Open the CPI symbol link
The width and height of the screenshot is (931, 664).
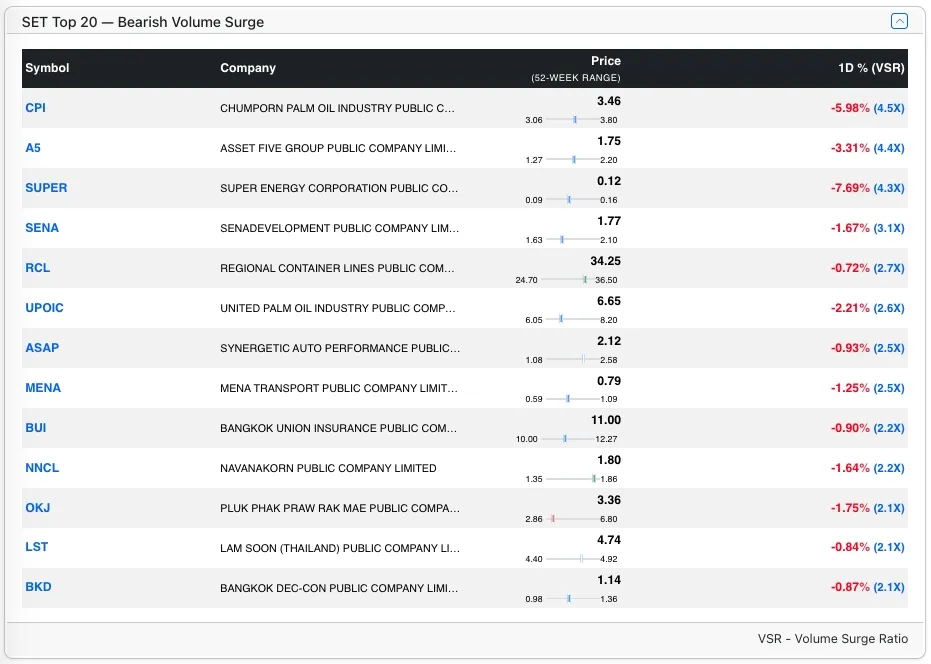pos(35,108)
